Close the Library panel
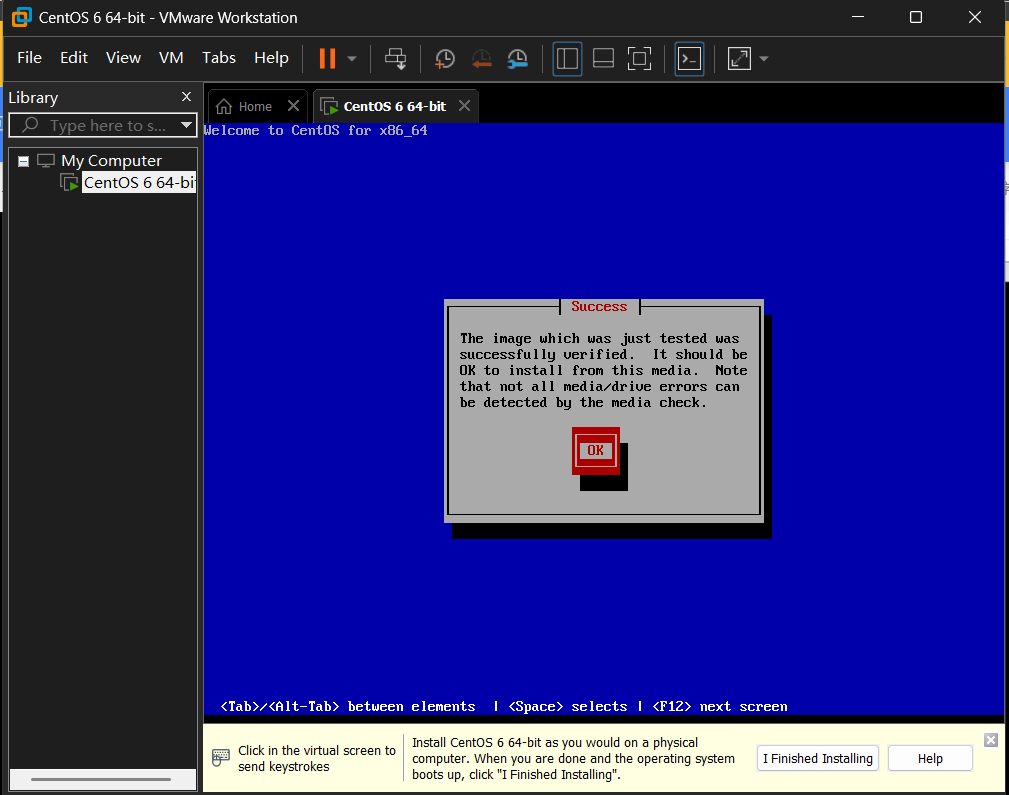Screen dimensions: 1009x795 click(x=187, y=97)
